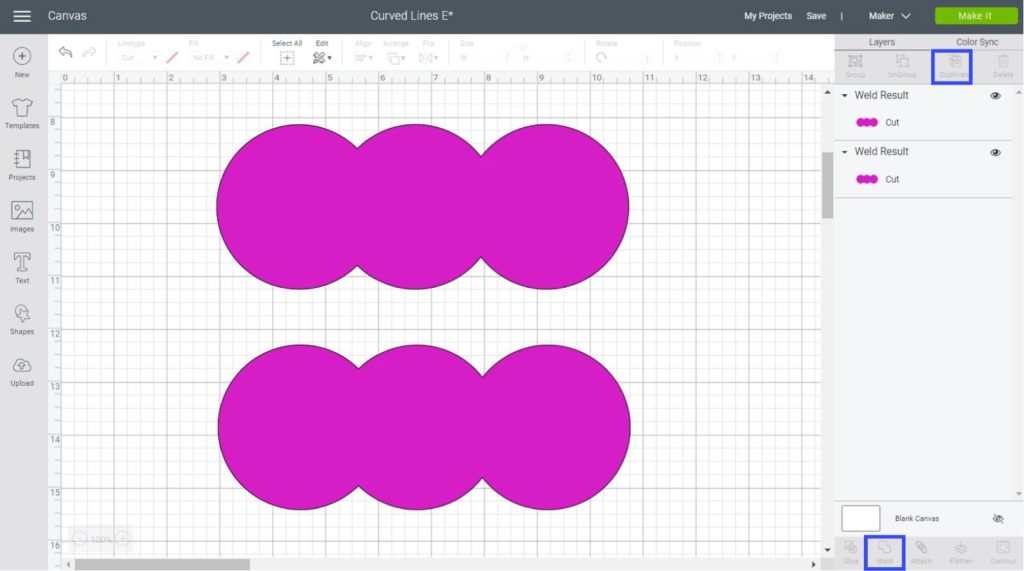Hide the second Weld Result layer
1024x571 pixels.
[x=995, y=152]
